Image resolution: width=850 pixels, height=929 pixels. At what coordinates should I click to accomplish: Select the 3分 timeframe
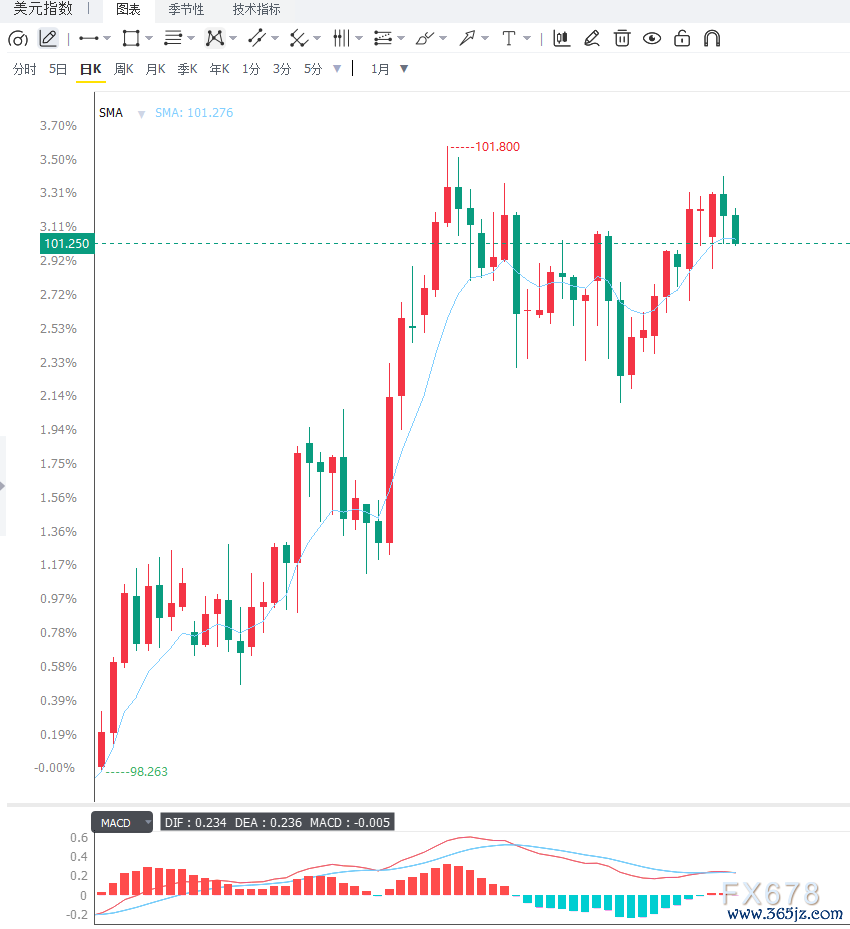(282, 69)
